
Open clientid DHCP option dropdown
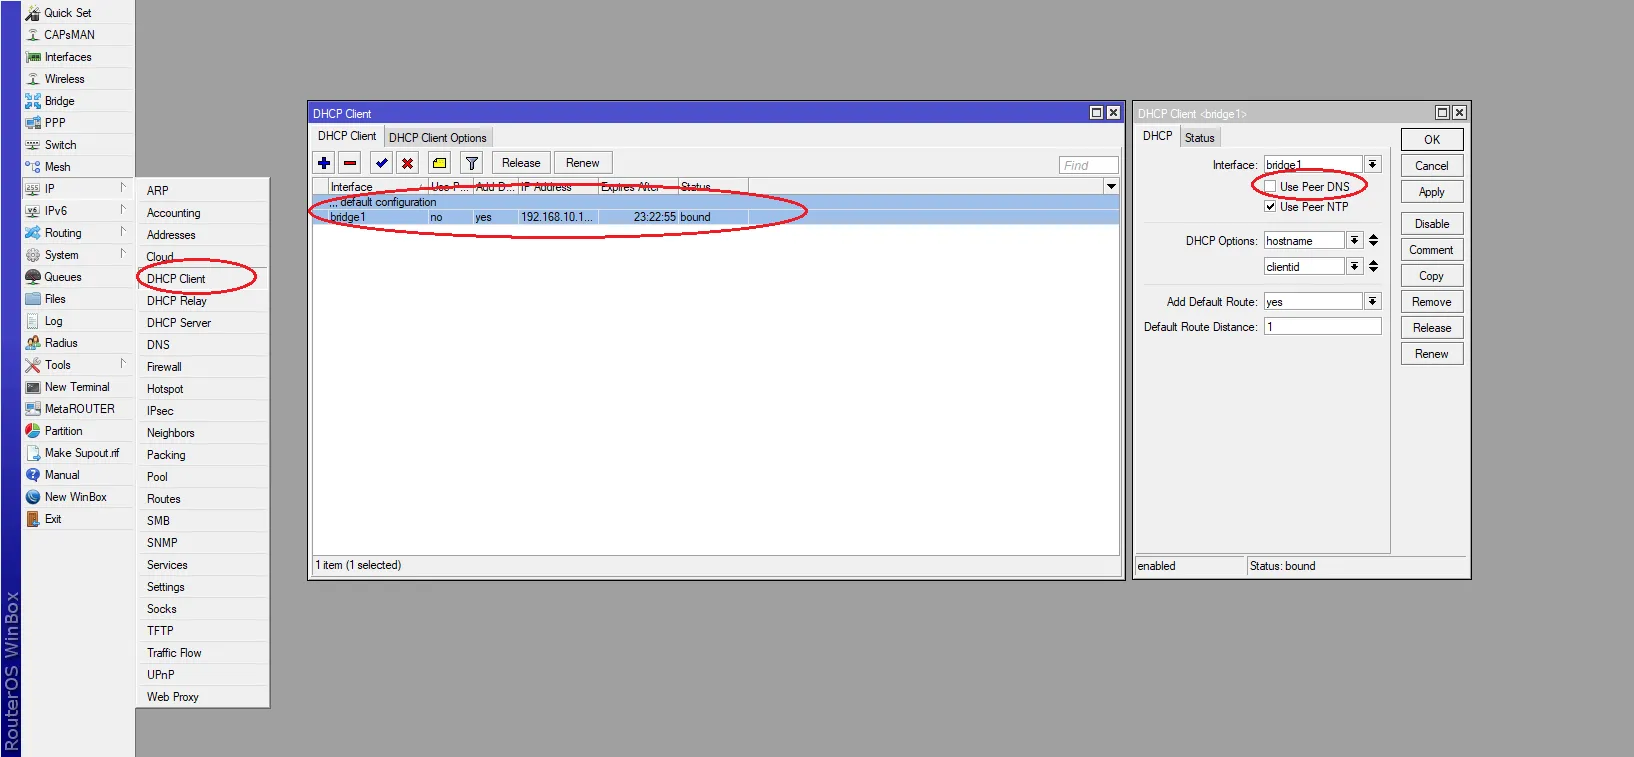(x=1354, y=266)
